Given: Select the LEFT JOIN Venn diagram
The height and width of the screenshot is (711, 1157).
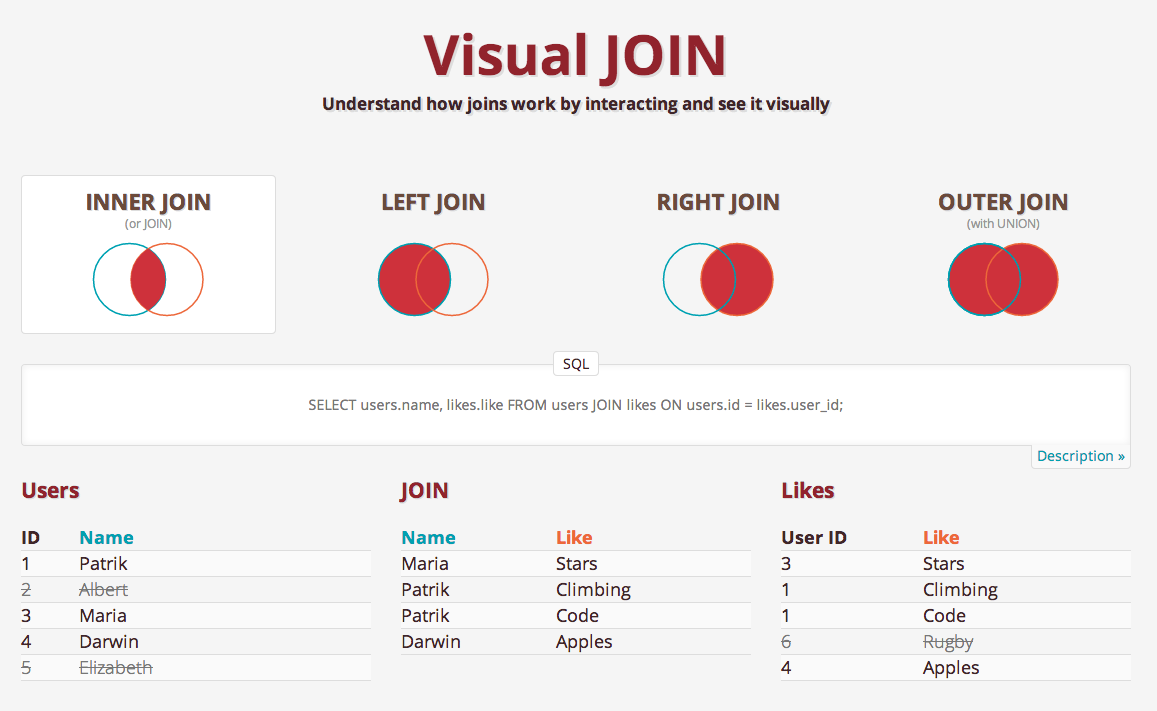Looking at the screenshot, I should click(x=433, y=279).
